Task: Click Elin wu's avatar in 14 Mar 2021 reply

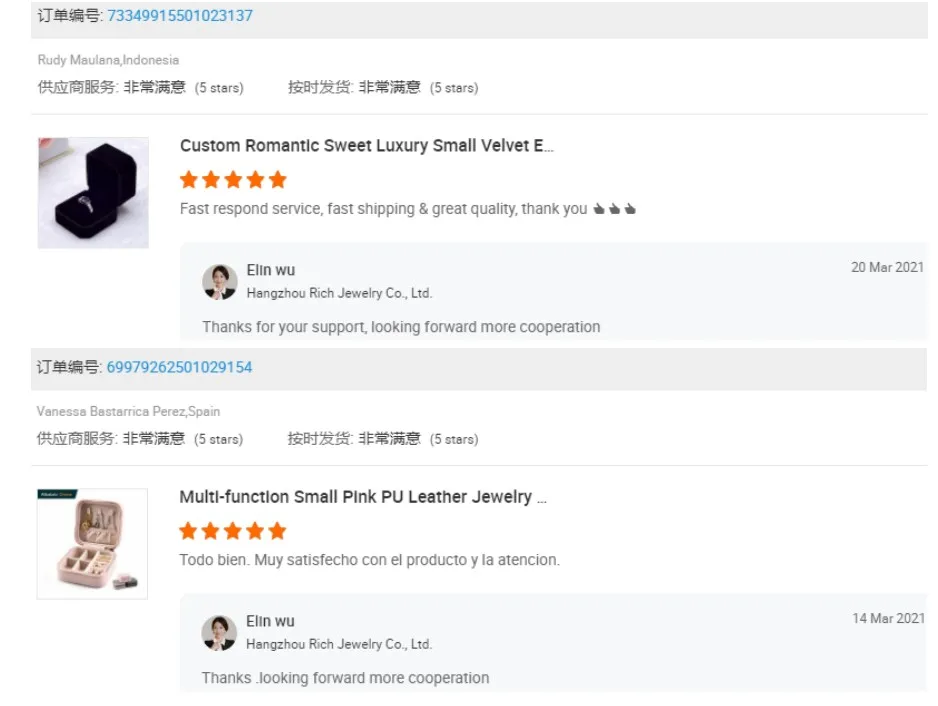Action: coord(219,633)
